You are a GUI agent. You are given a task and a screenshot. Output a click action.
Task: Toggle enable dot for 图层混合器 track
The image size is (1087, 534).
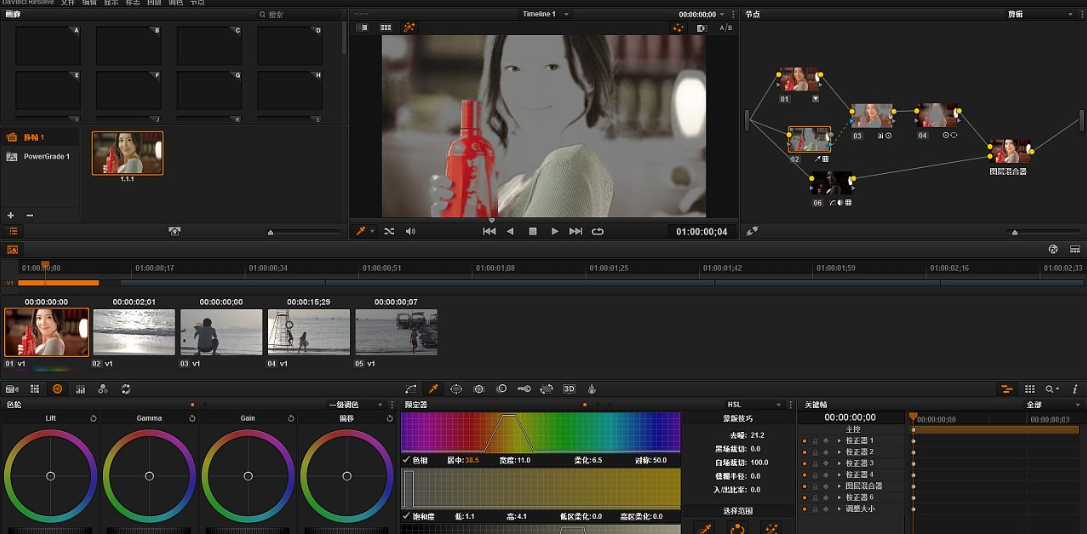805,485
